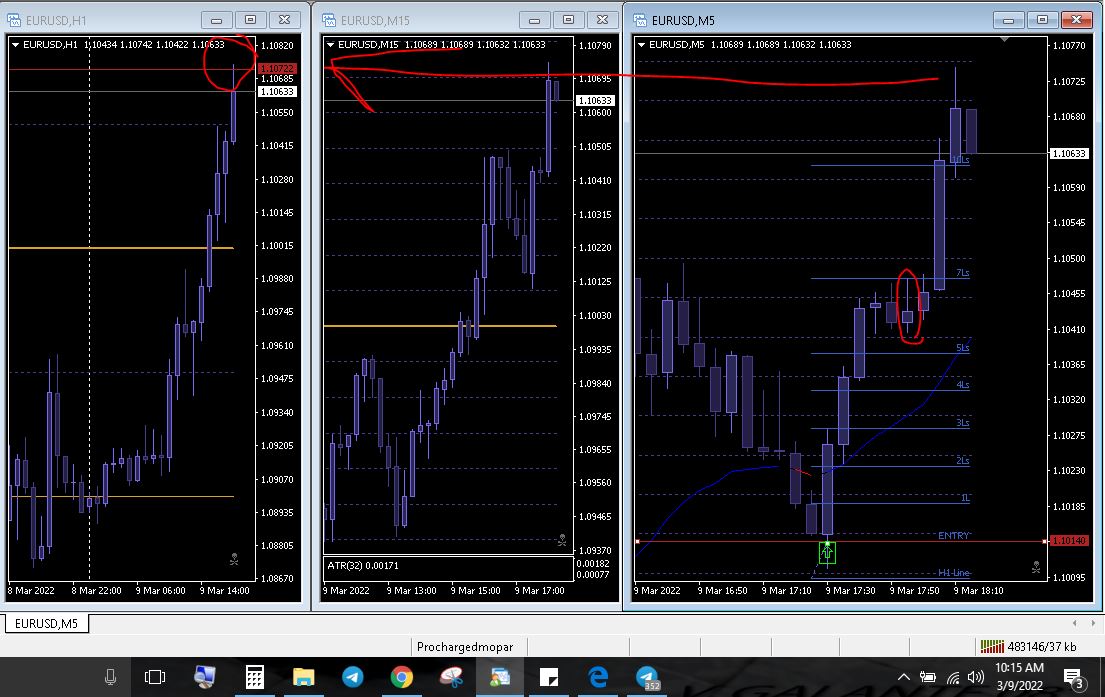Open the MetaTrader terminal taskbar icon
Image resolution: width=1105 pixels, height=697 pixels.
coord(500,677)
